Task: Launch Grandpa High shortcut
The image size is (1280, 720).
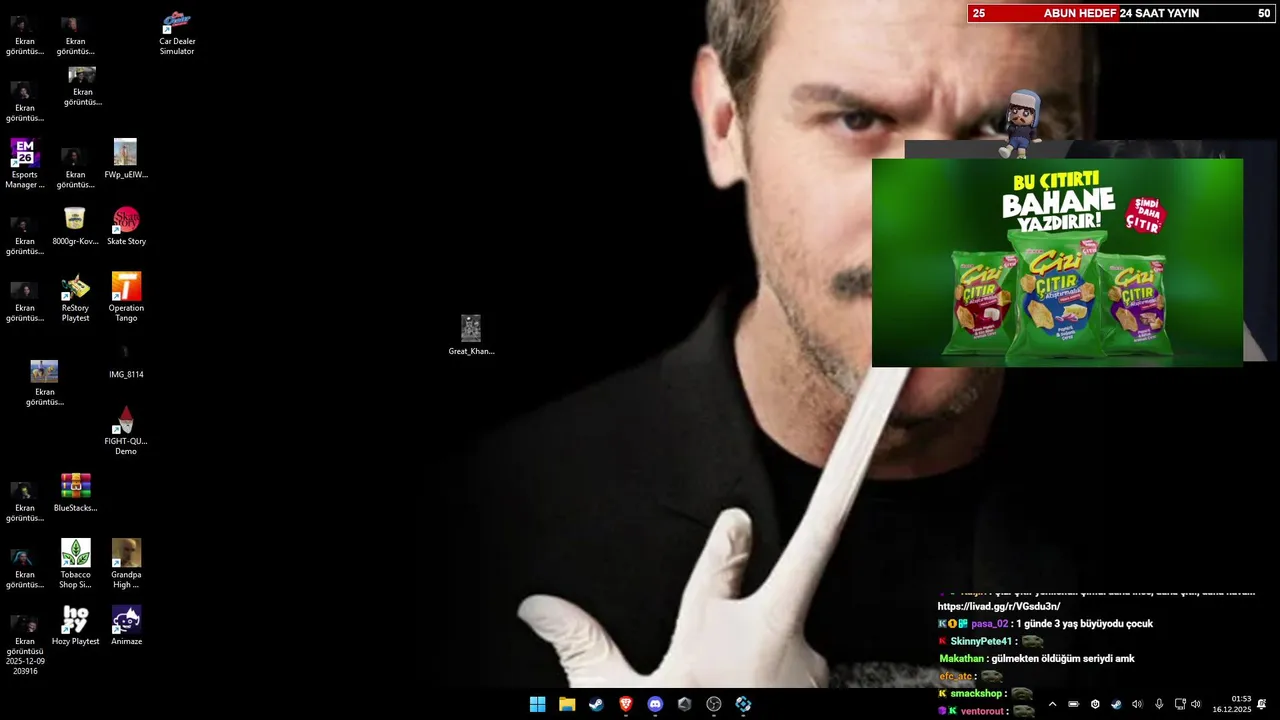Action: point(126,564)
